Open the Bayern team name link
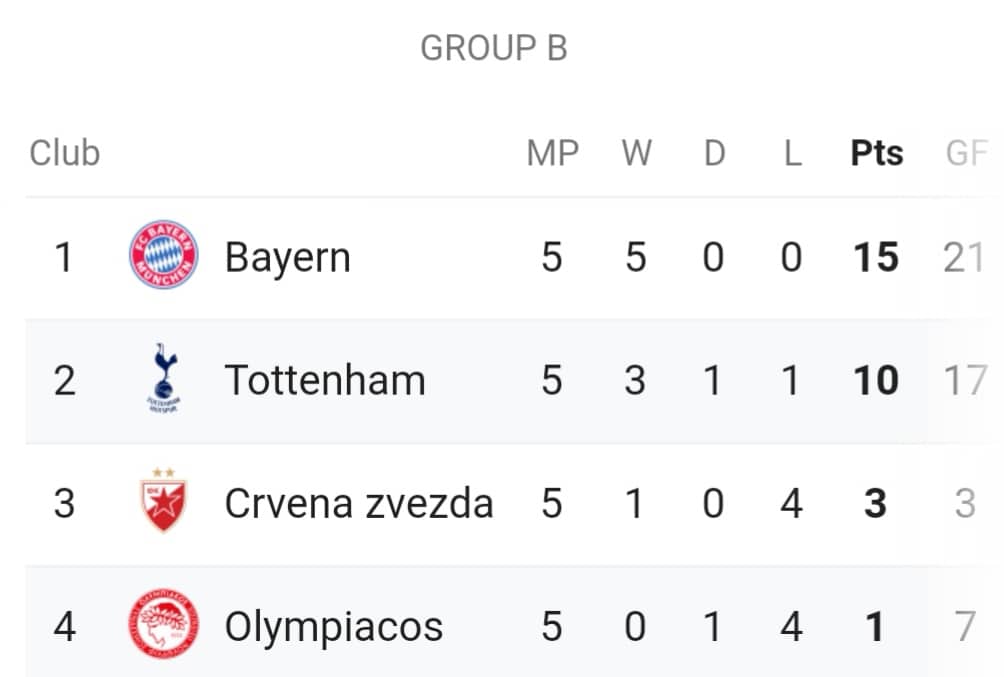 tap(287, 257)
